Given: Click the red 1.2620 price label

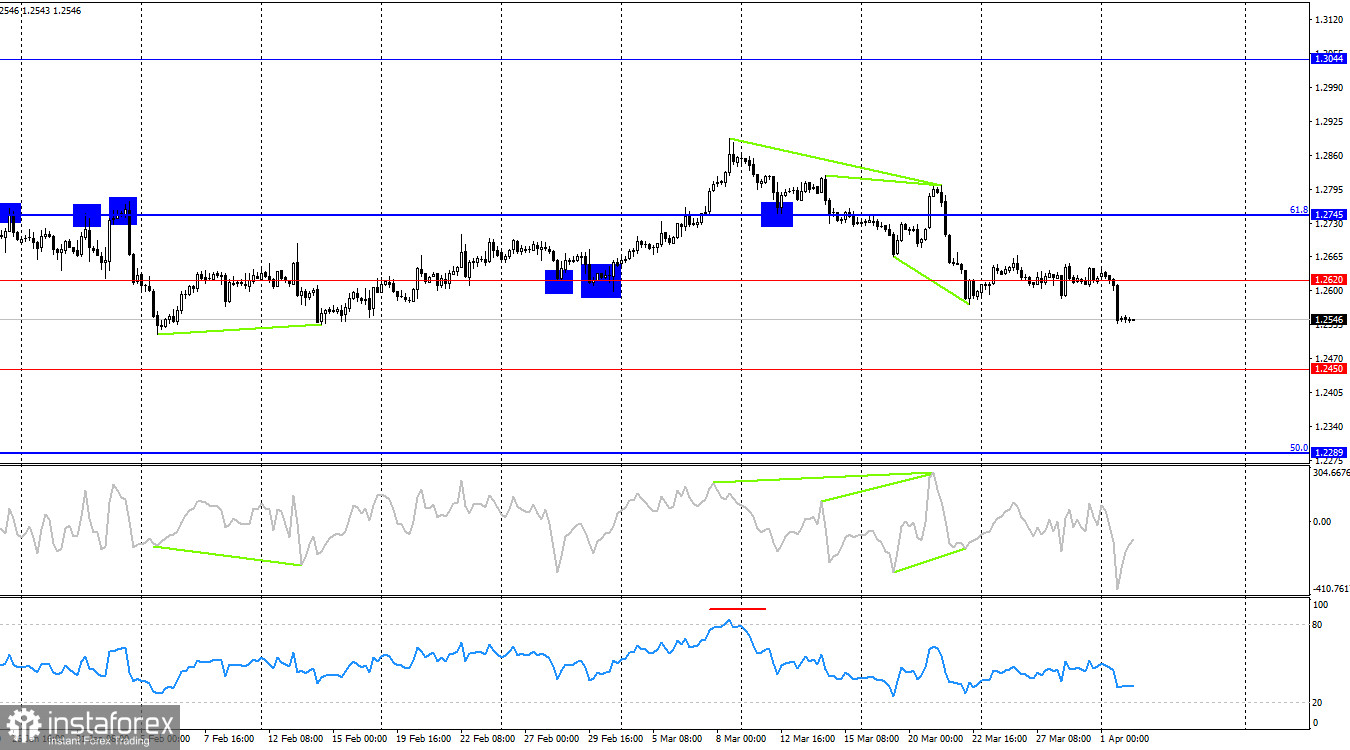Looking at the screenshot, I should tap(1328, 280).
